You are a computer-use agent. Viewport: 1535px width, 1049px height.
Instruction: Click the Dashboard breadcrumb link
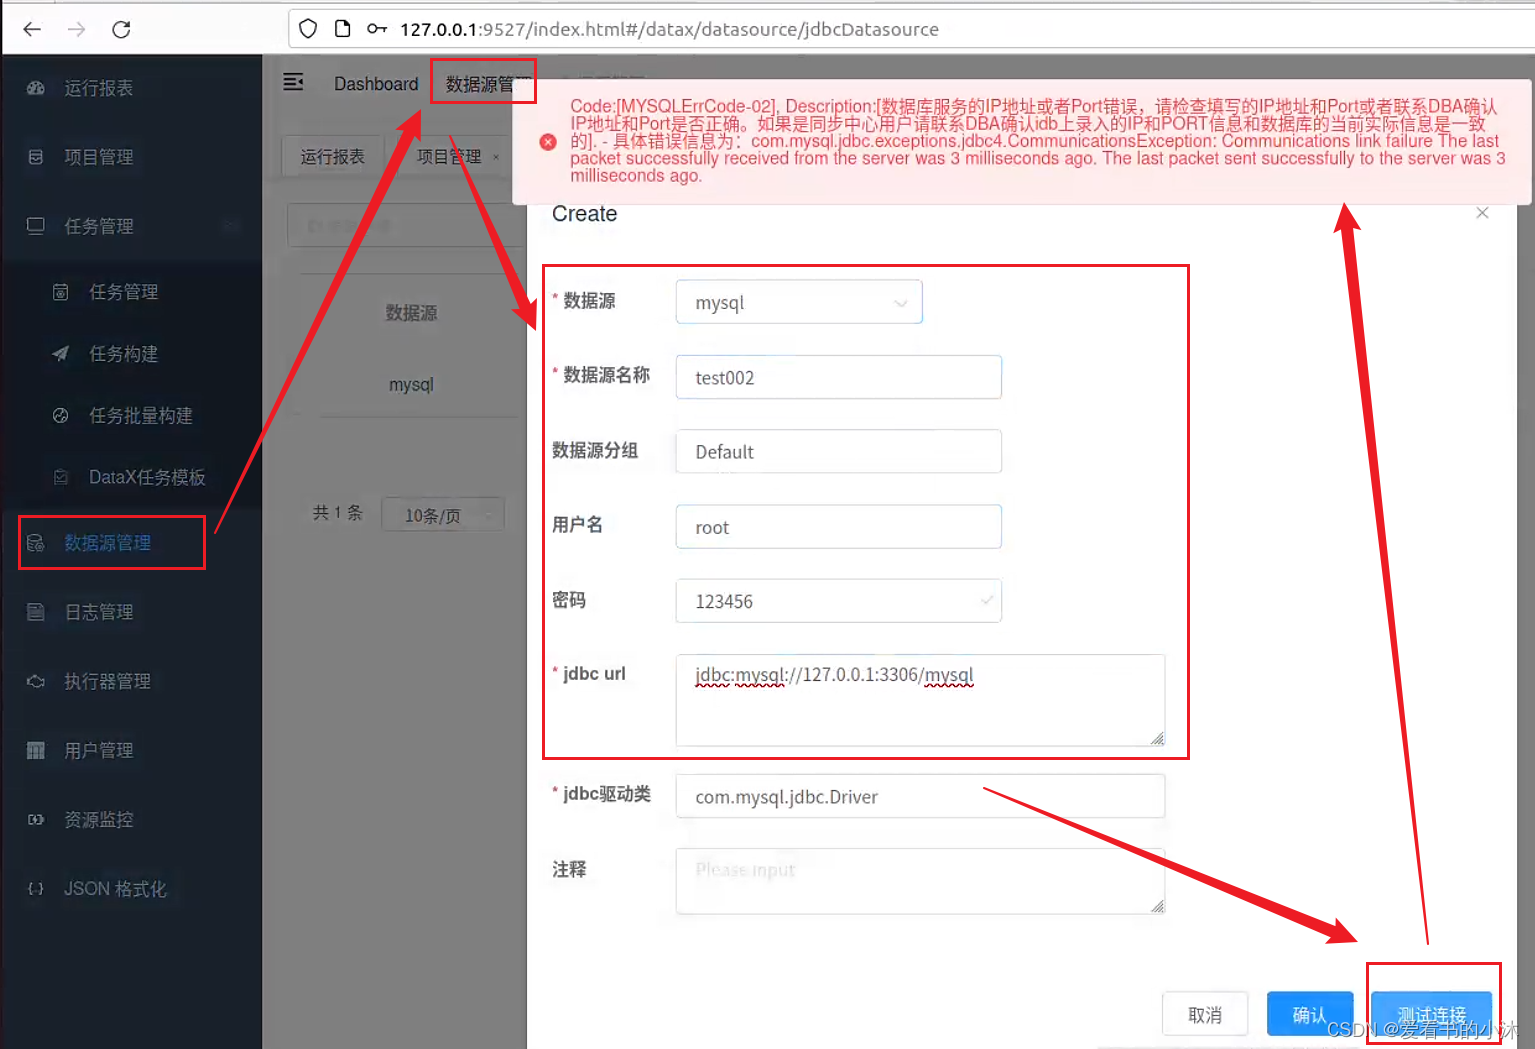tap(376, 84)
